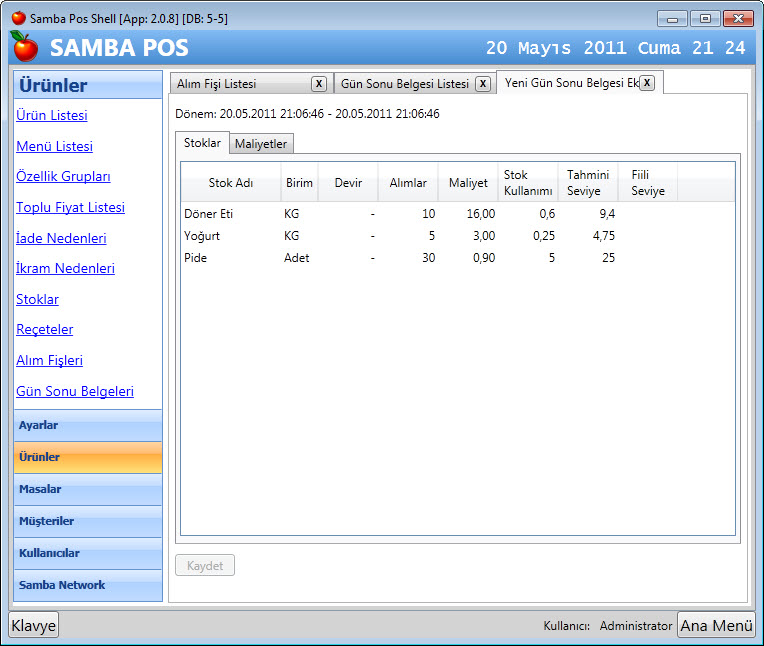Expand the Masalar section

click(88, 489)
